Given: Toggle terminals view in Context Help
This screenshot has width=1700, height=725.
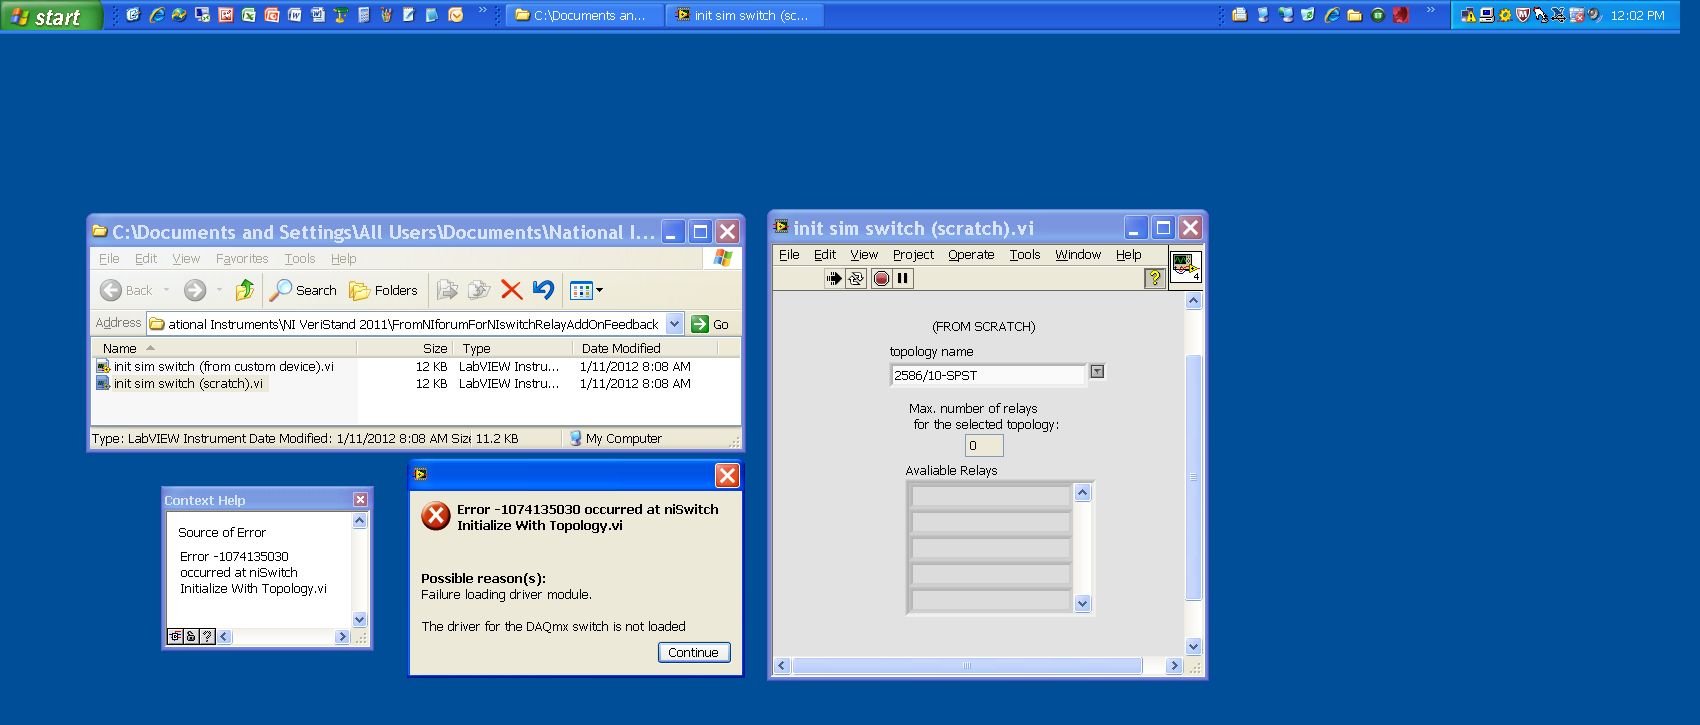Looking at the screenshot, I should [x=175, y=636].
